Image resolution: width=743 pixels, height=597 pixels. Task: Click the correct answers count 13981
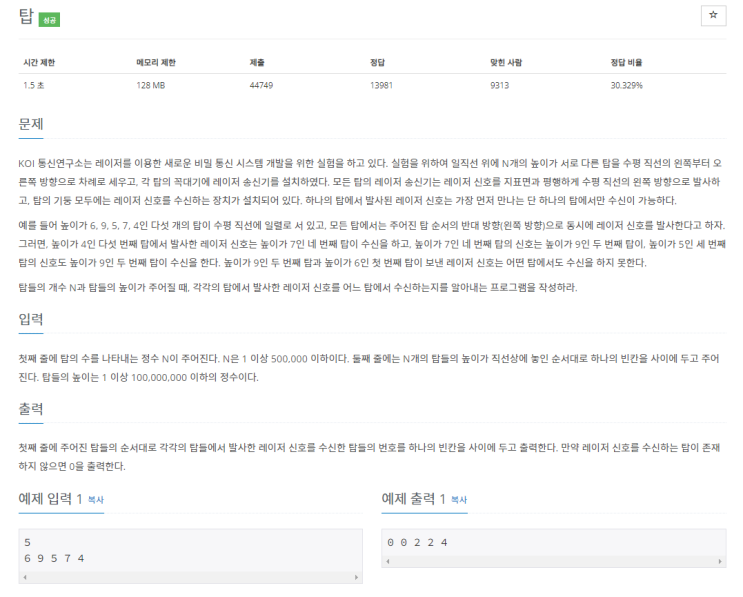pos(381,85)
